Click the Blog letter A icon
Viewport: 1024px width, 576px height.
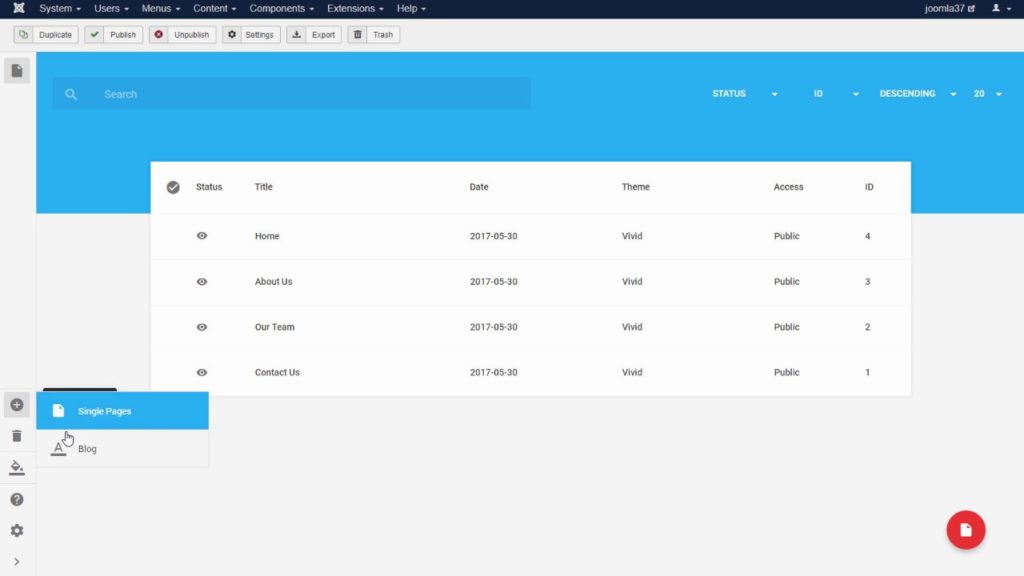coord(58,449)
